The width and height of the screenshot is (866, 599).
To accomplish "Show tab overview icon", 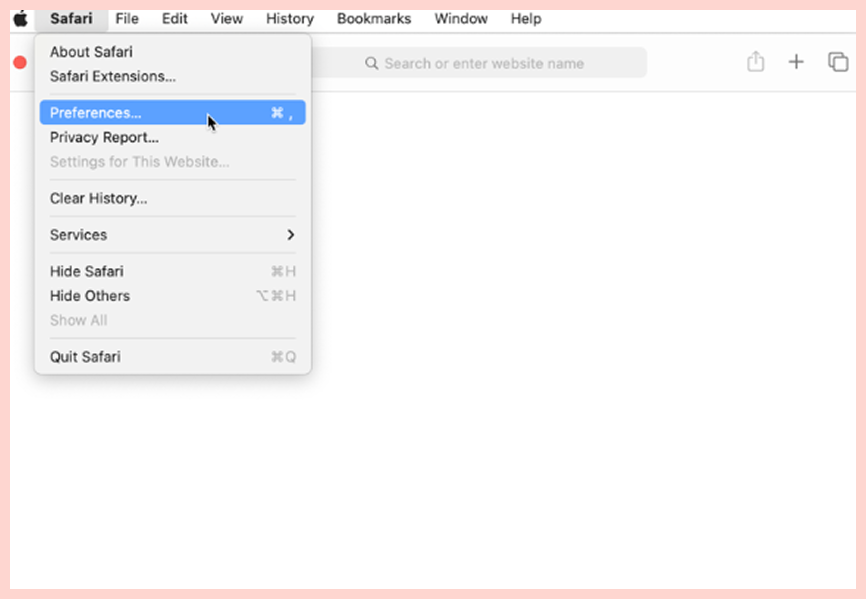I will point(838,62).
